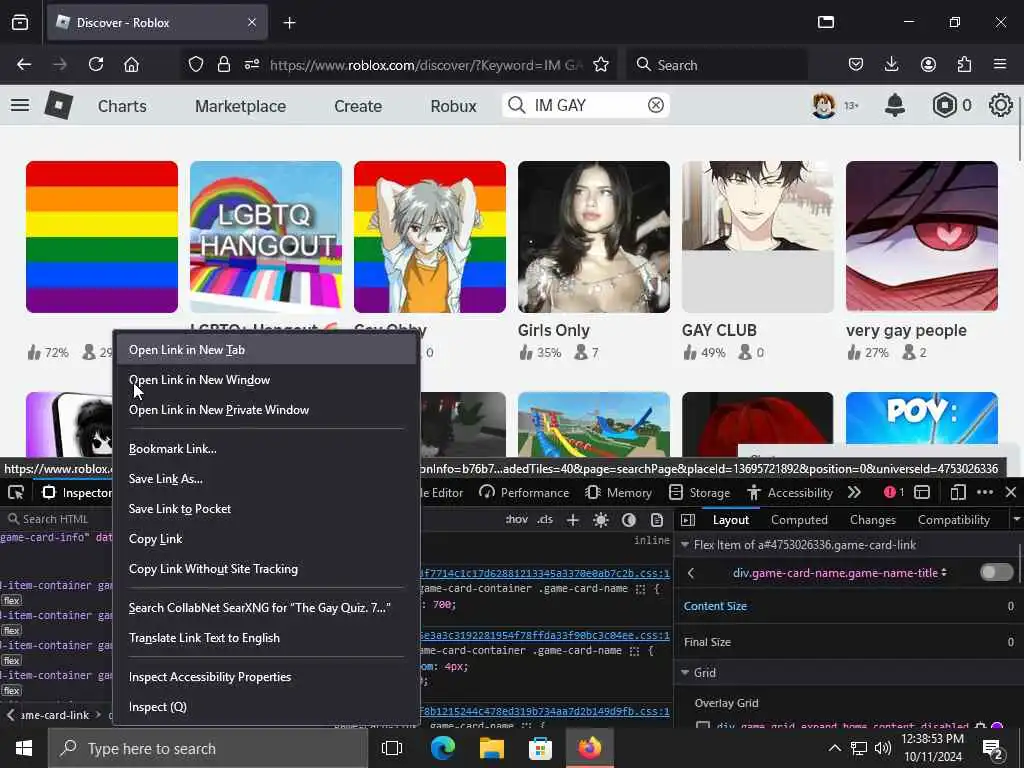Toggle light color scheme simulation
Image resolution: width=1024 pixels, height=768 pixels.
(x=601, y=520)
